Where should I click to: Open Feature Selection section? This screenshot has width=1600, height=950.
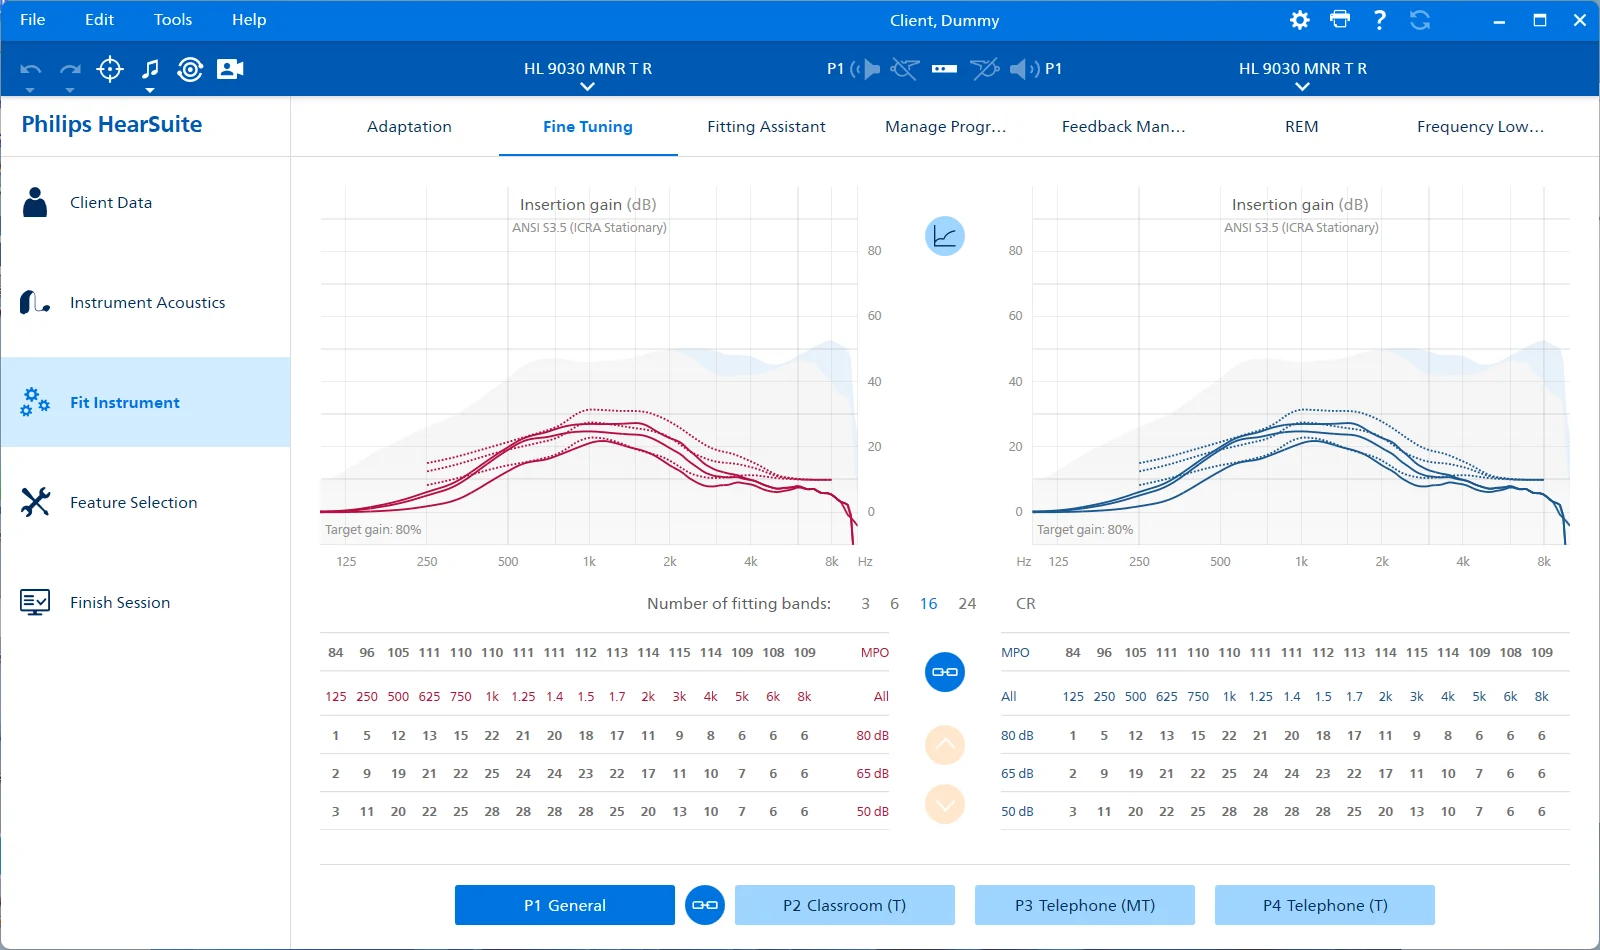(146, 502)
